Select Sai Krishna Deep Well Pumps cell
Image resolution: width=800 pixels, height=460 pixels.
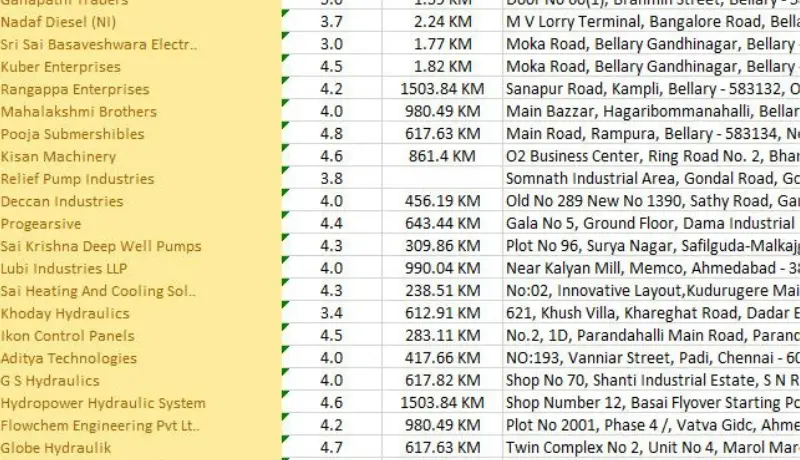(x=140, y=246)
